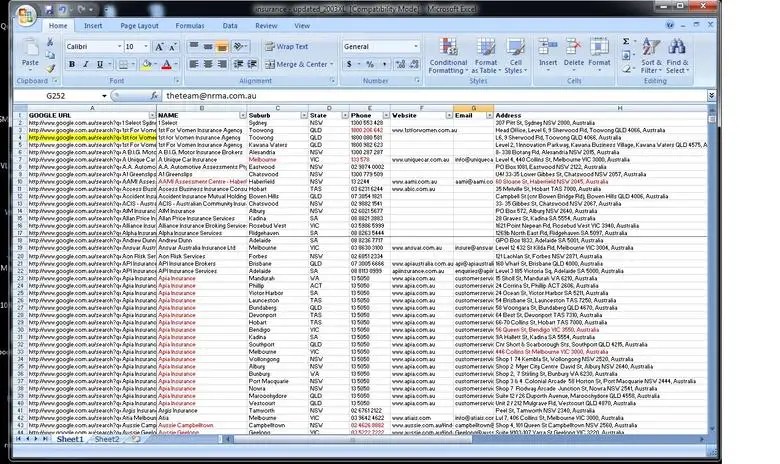Image resolution: width=780 pixels, height=464 pixels.
Task: Click the Cut scissors icon
Action: click(50, 42)
